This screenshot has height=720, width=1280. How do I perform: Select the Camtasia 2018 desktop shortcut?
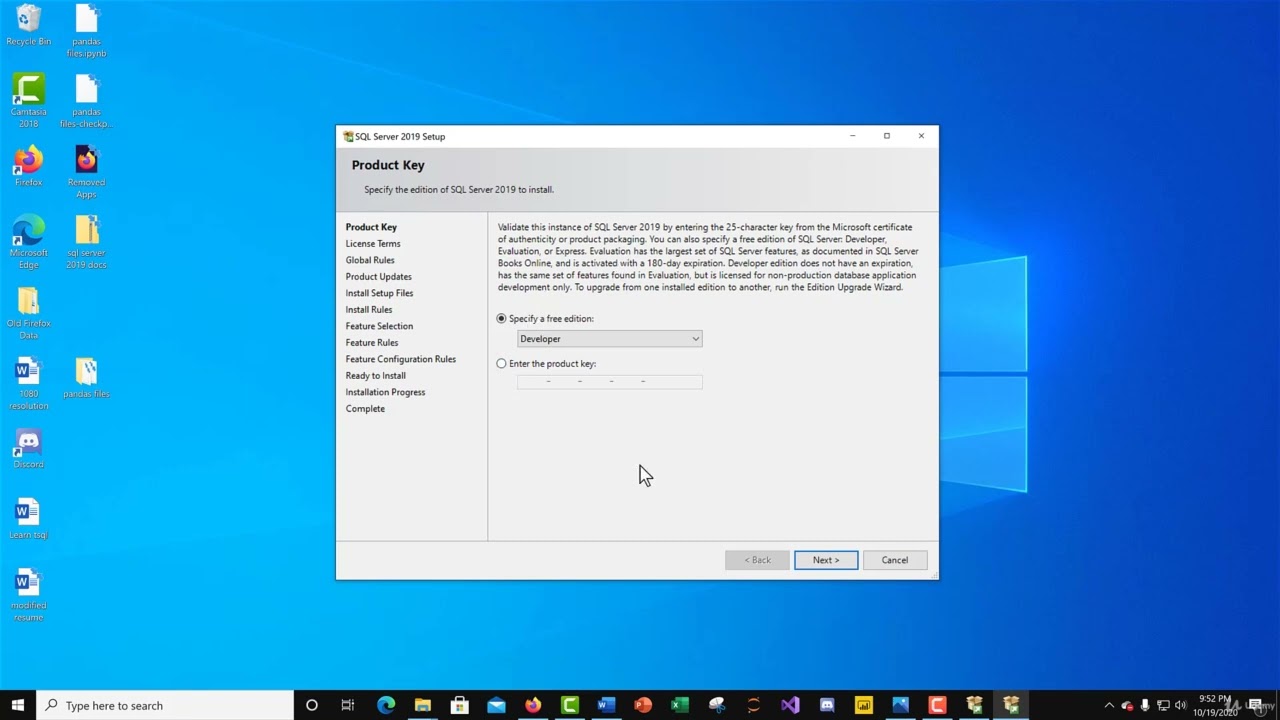(x=28, y=101)
